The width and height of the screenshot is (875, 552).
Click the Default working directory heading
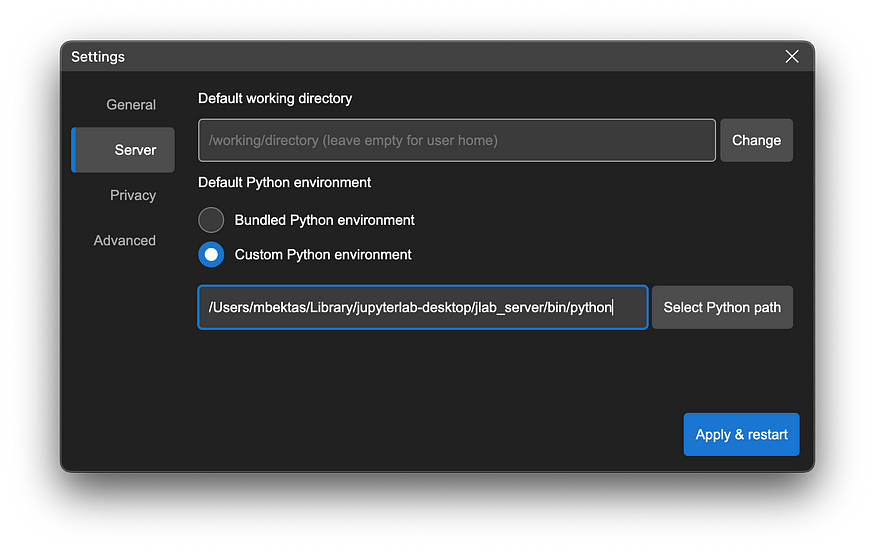click(x=275, y=98)
